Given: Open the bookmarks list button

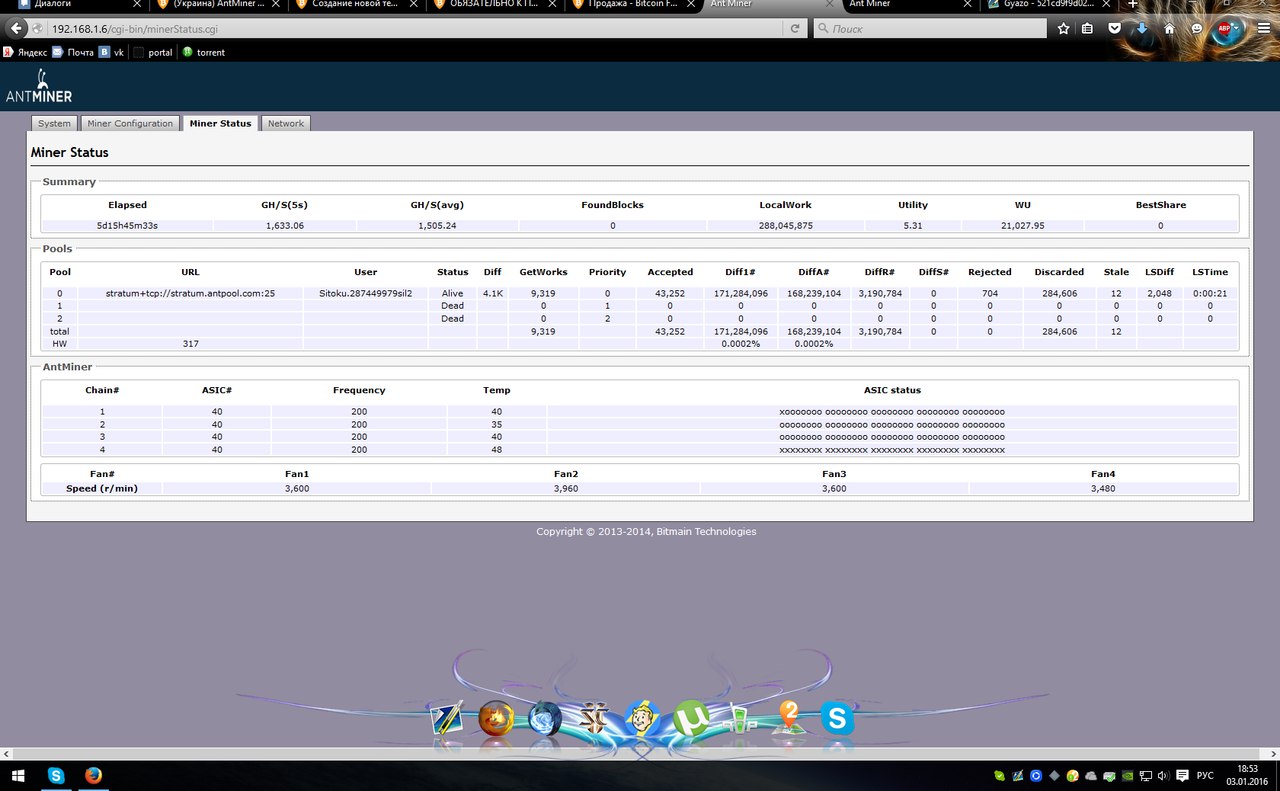Looking at the screenshot, I should point(1088,29).
